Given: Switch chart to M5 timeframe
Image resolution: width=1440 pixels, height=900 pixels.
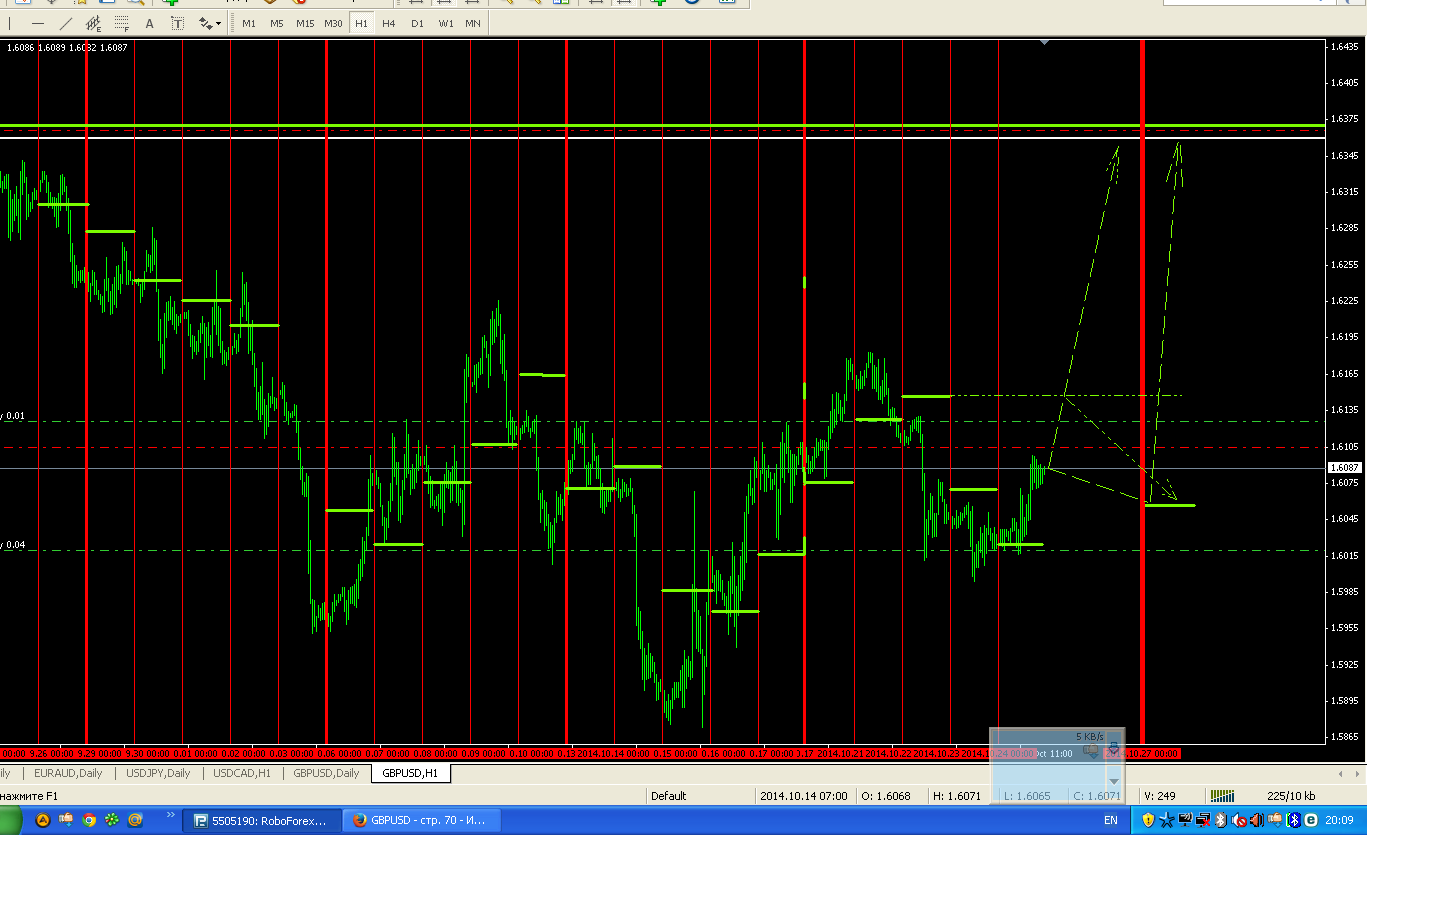Looking at the screenshot, I should [277, 23].
